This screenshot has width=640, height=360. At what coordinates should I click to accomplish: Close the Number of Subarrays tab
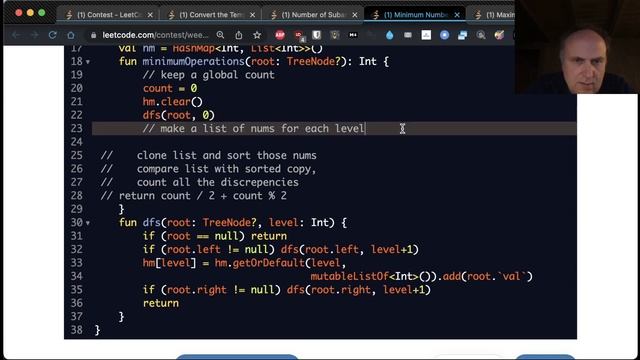(355, 15)
